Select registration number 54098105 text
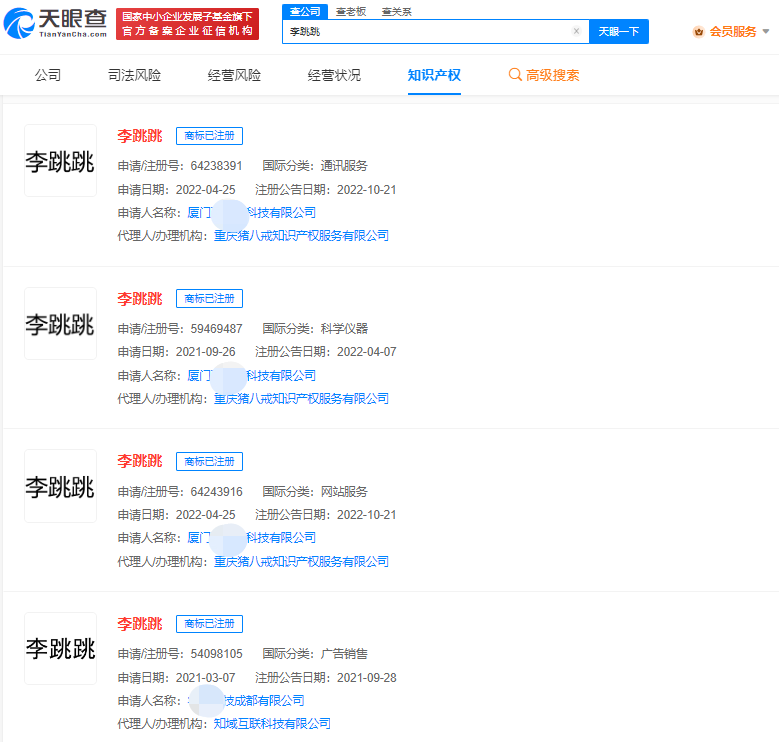This screenshot has height=742, width=779. (216, 654)
